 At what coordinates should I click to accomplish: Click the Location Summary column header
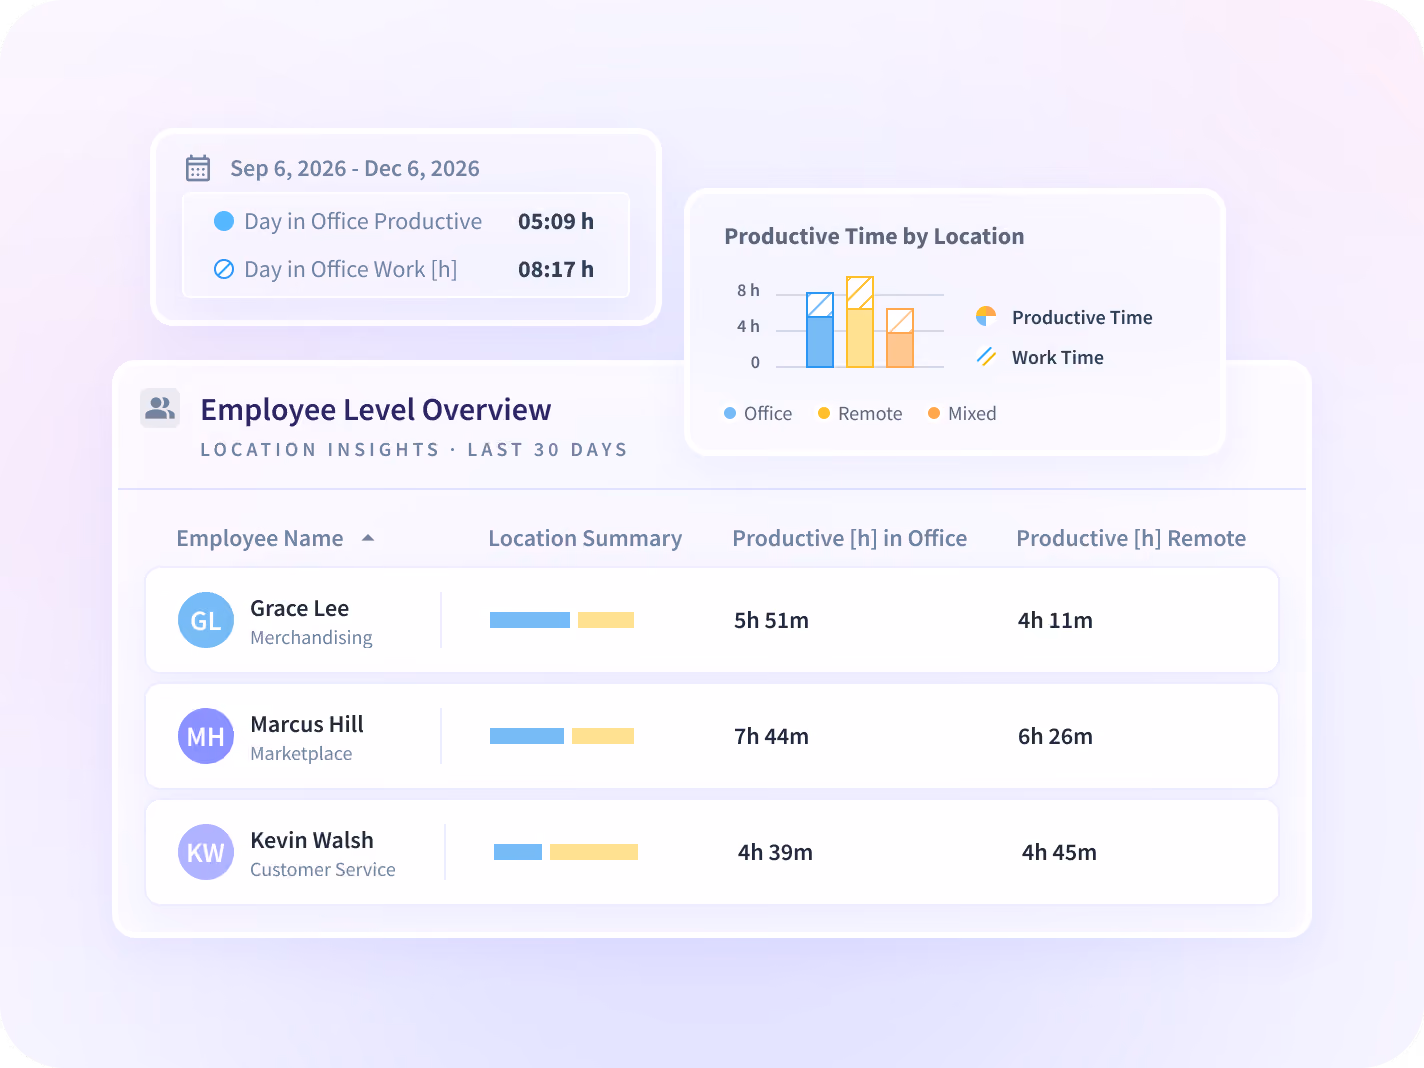pos(585,538)
